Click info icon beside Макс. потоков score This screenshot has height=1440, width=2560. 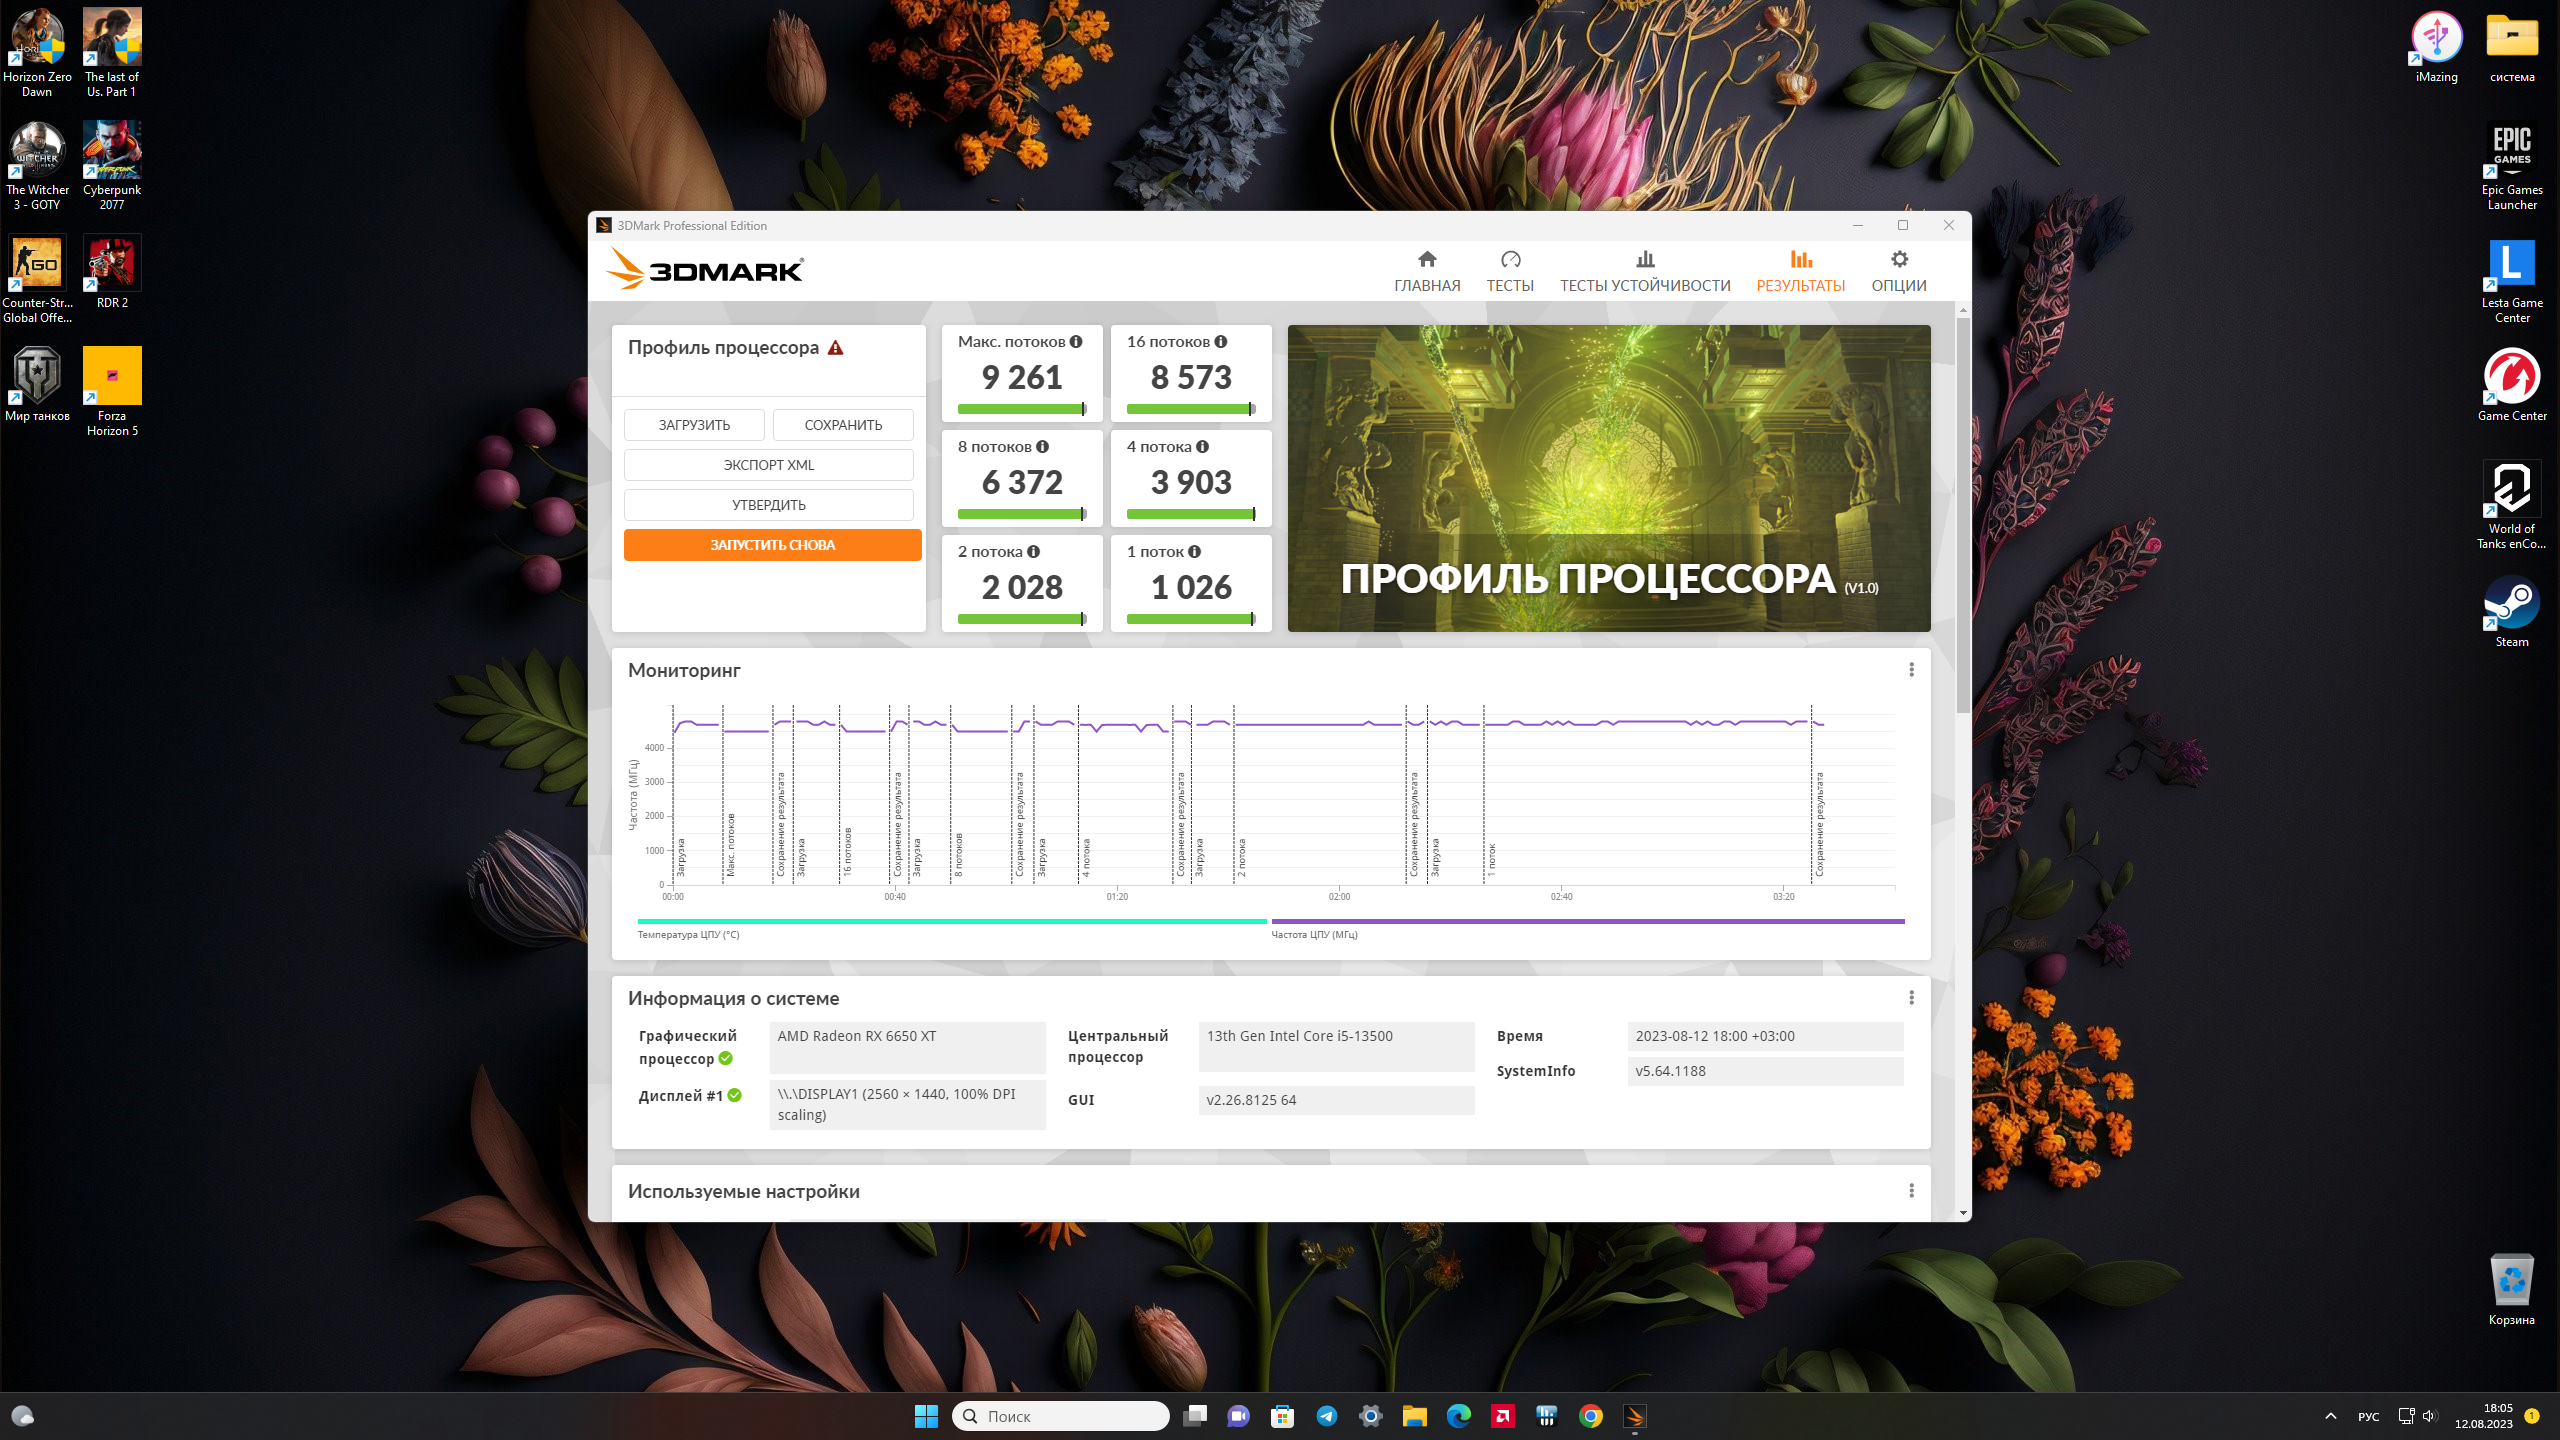tap(1076, 342)
